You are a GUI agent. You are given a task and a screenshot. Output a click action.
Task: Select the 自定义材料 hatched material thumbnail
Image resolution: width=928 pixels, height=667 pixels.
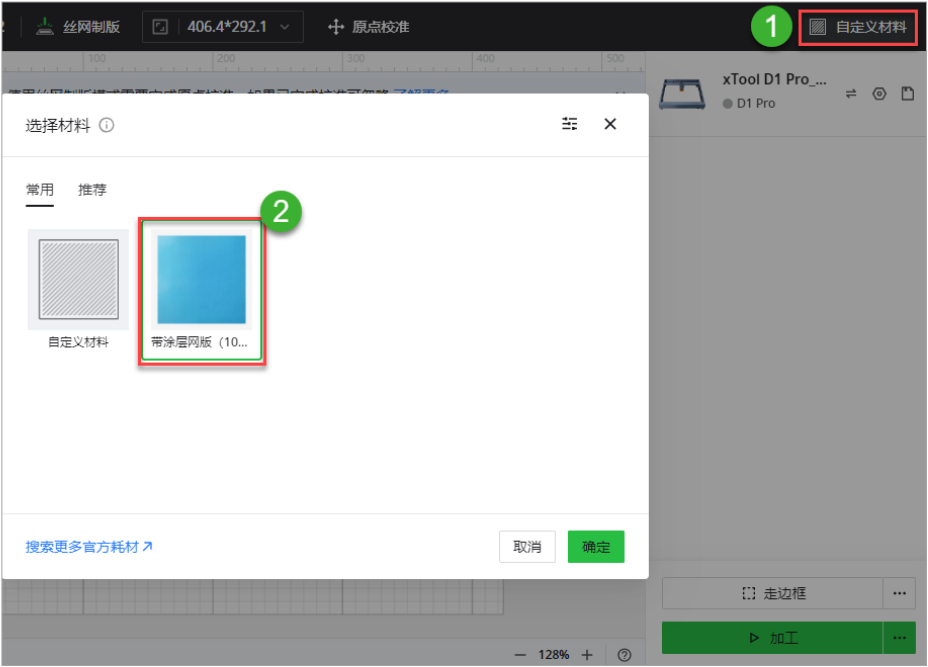pyautogui.click(x=78, y=280)
